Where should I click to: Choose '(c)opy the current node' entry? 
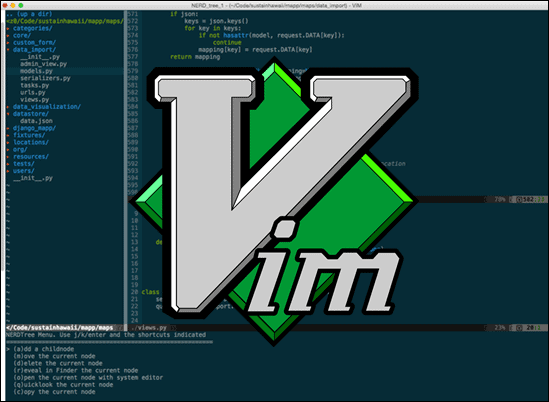click(54, 392)
